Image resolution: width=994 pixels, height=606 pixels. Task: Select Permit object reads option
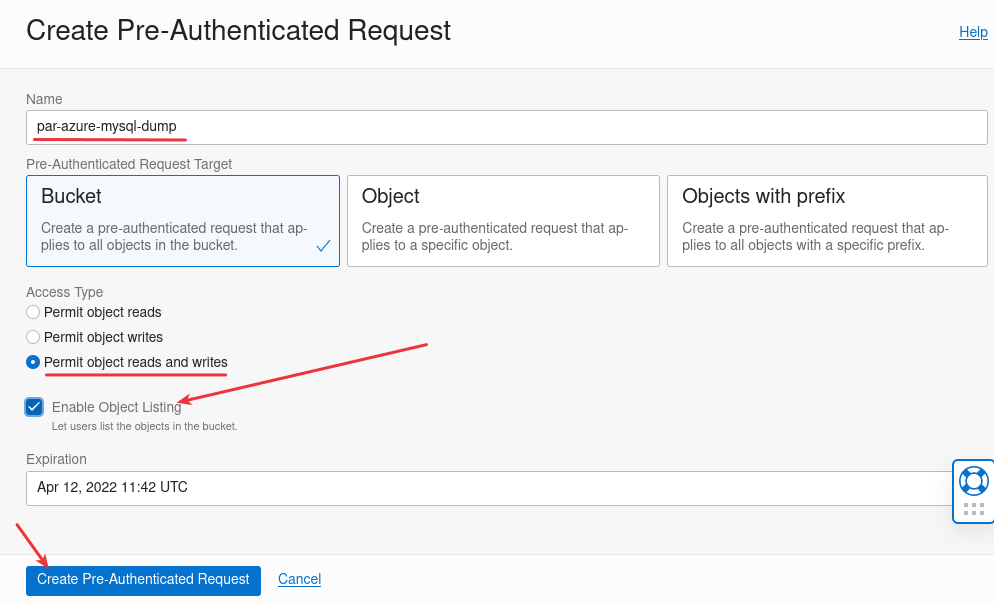(x=33, y=312)
